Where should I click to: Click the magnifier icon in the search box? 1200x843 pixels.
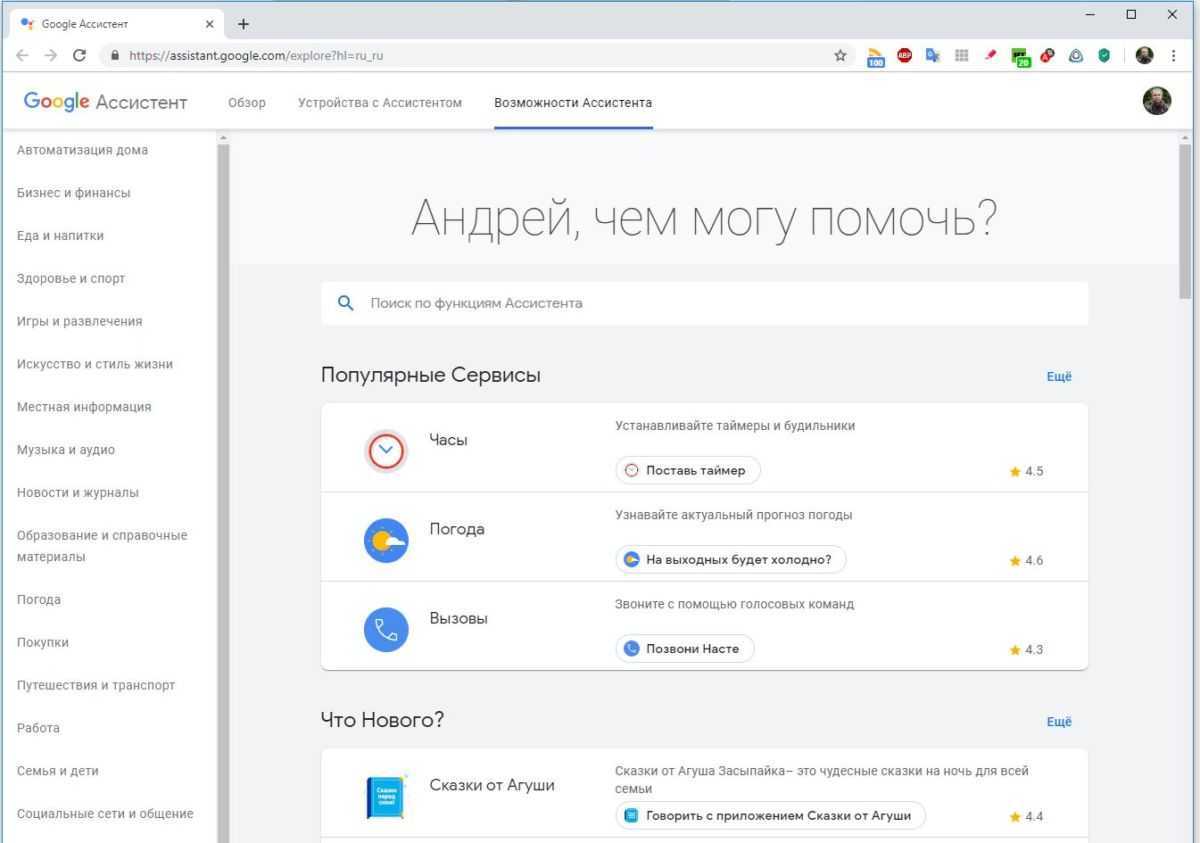[346, 303]
